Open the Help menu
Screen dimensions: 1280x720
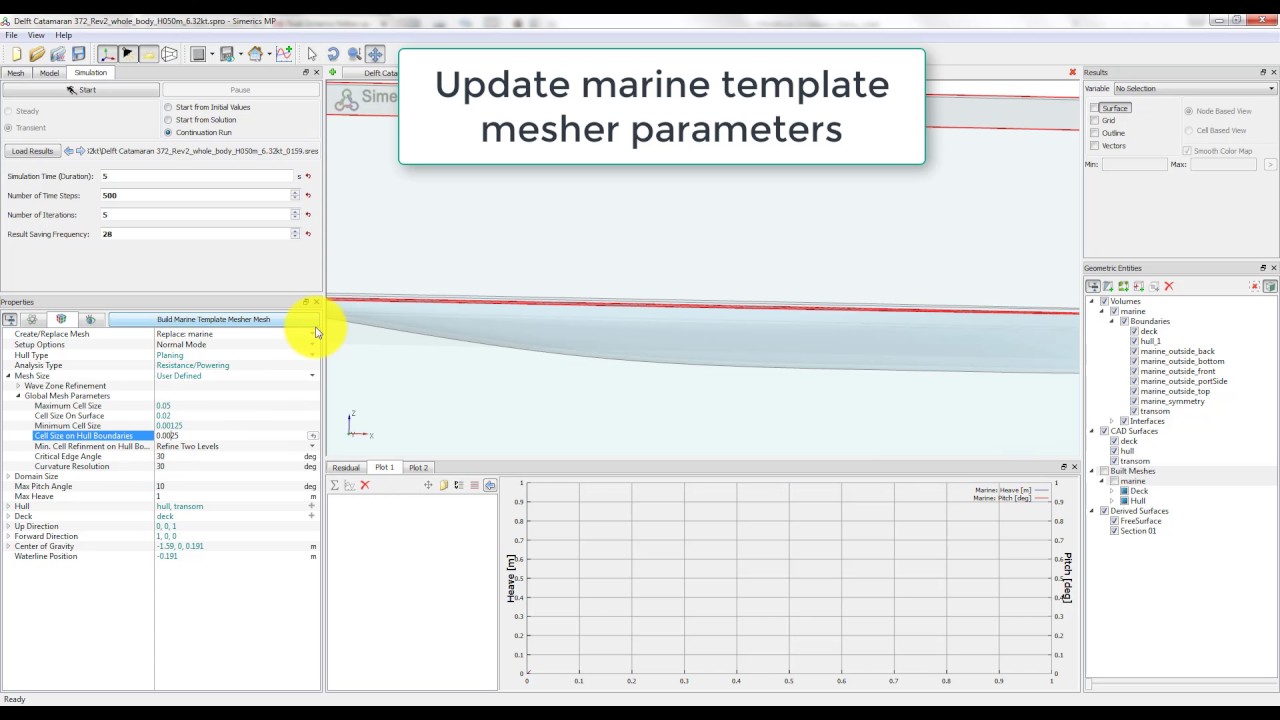click(63, 35)
